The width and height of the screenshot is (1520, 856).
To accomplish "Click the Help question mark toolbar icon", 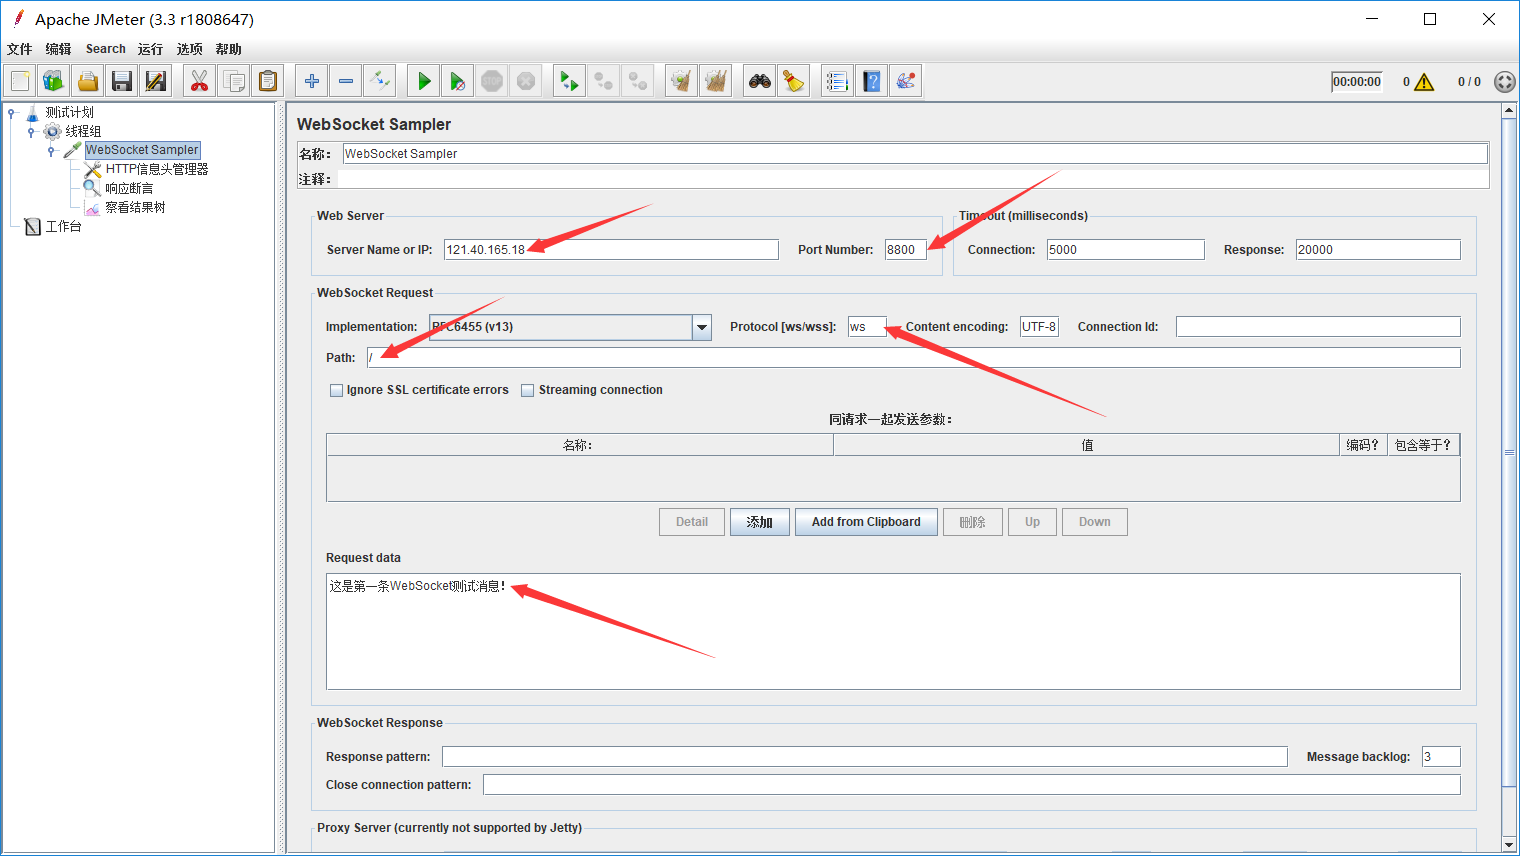I will (872, 81).
